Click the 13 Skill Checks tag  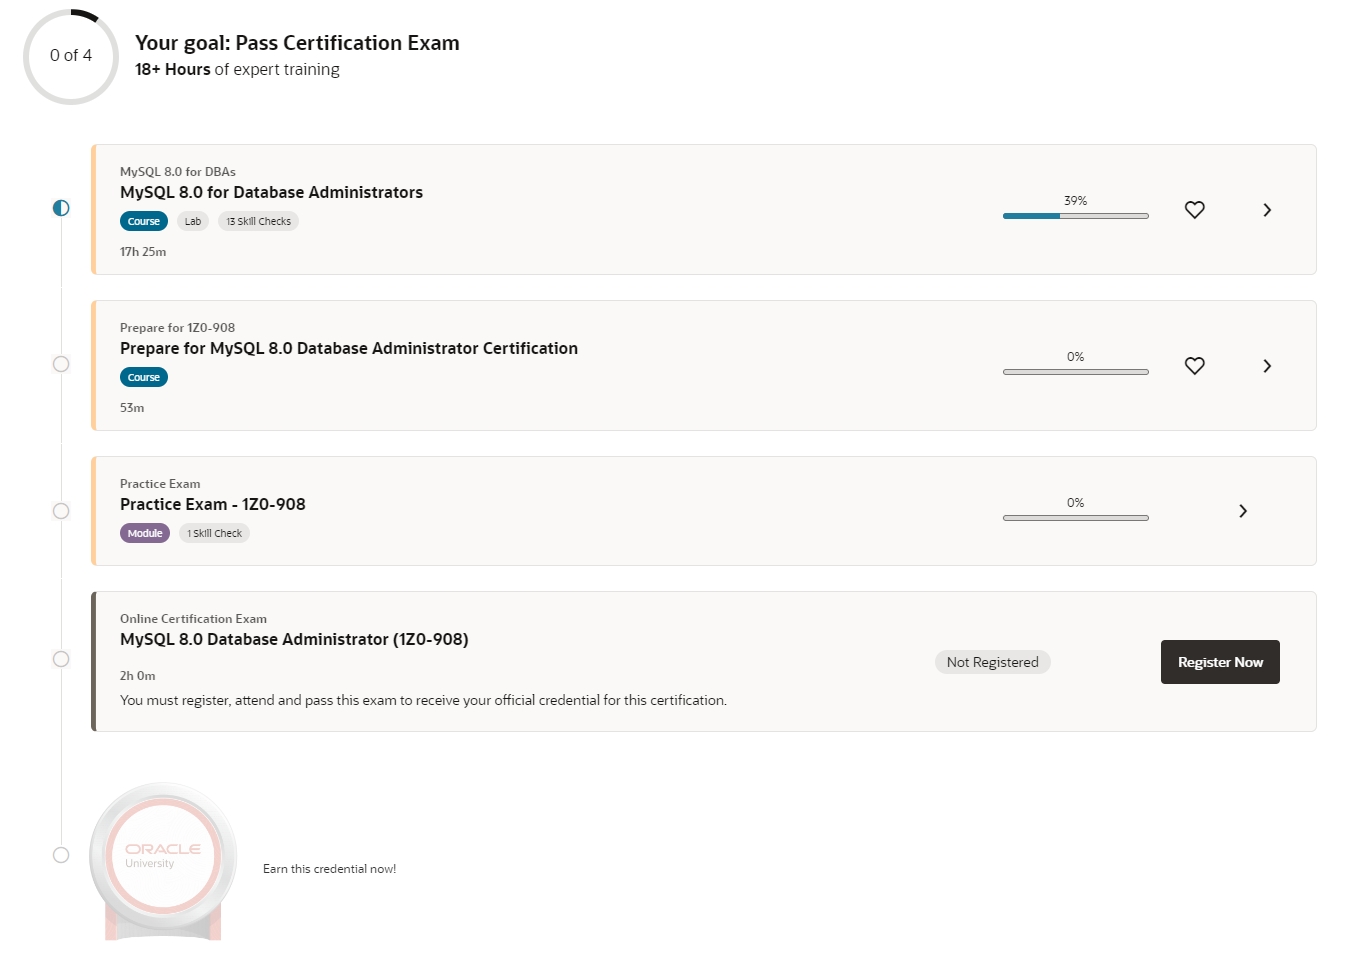(x=258, y=222)
